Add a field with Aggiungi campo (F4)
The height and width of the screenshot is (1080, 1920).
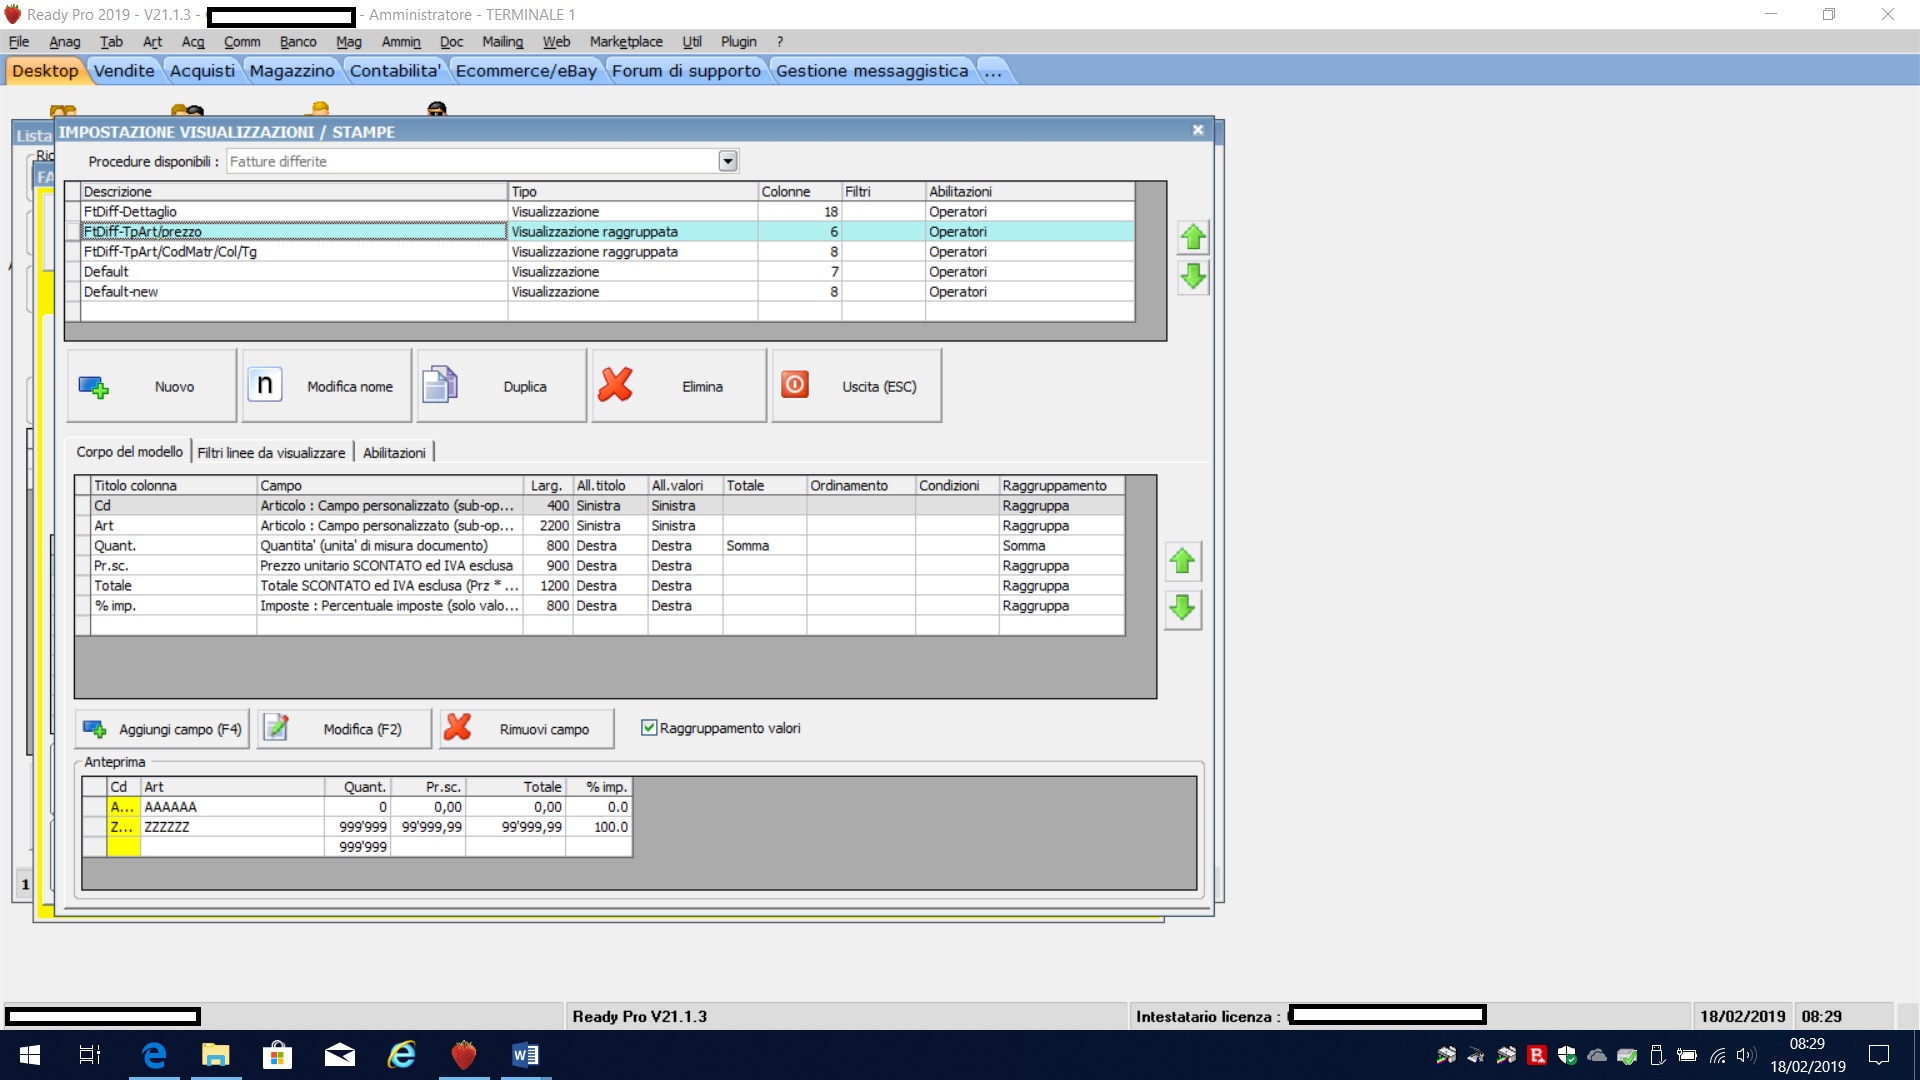point(162,729)
